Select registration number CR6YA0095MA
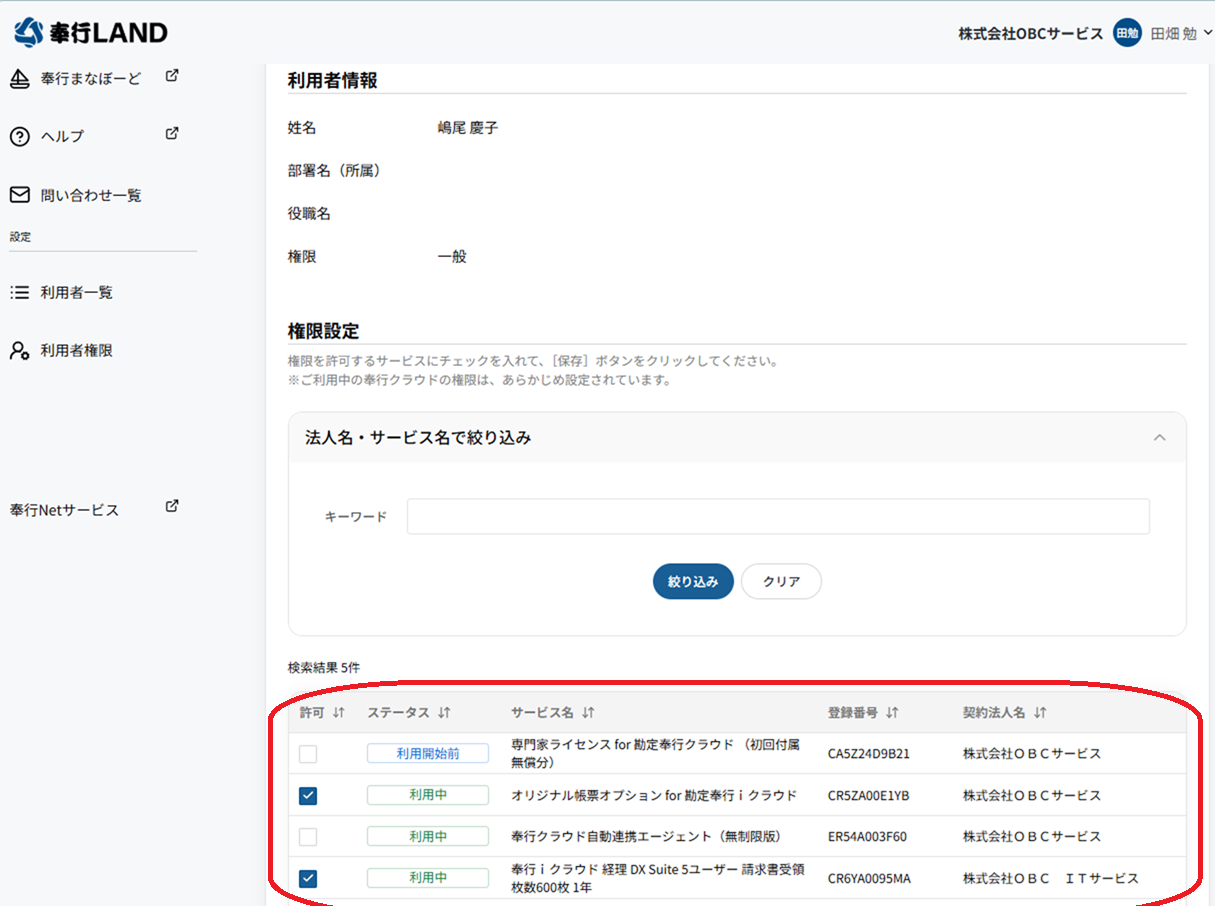 pyautogui.click(x=869, y=879)
